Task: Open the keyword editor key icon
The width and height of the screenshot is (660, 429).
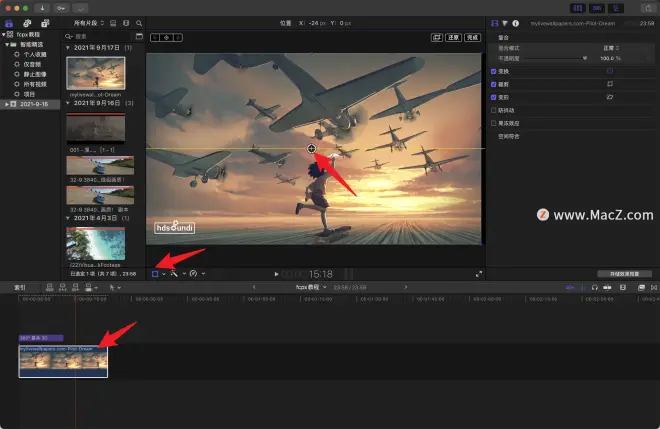Action: [61, 8]
